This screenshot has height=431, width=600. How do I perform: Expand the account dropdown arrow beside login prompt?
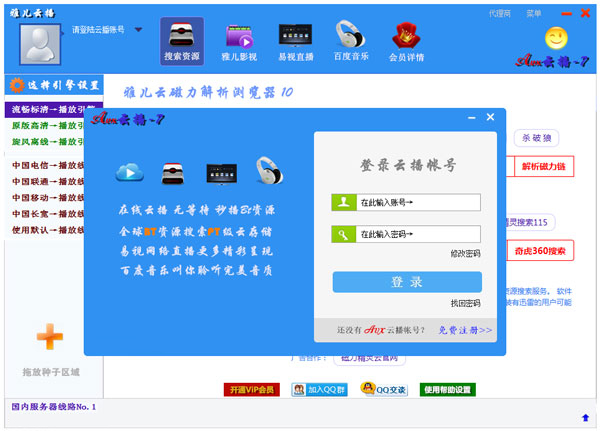(138, 30)
